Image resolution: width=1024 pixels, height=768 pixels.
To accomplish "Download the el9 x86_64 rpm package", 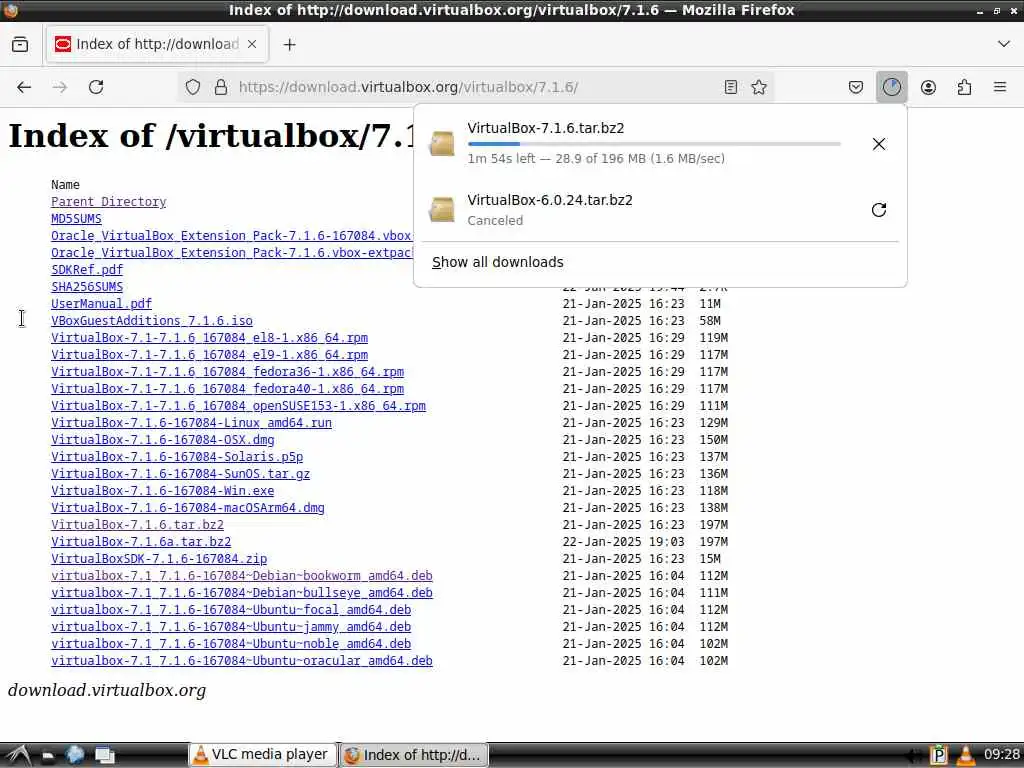I will pos(210,355).
